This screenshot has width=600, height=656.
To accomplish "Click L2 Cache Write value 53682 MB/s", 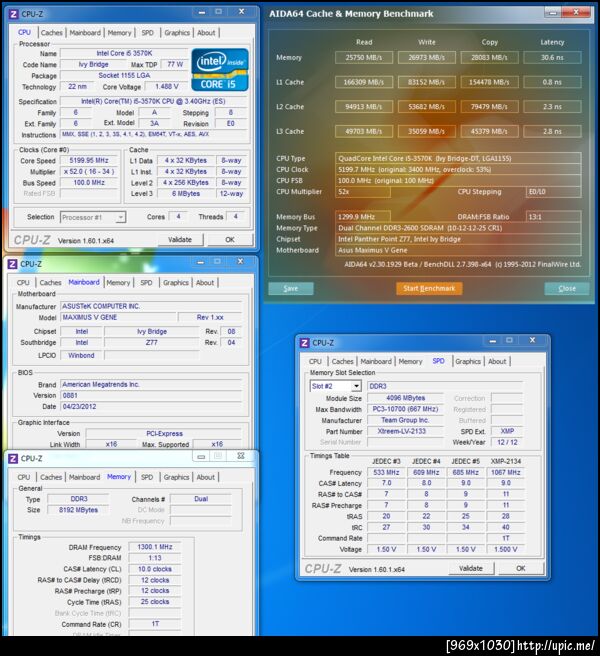I will (426, 107).
